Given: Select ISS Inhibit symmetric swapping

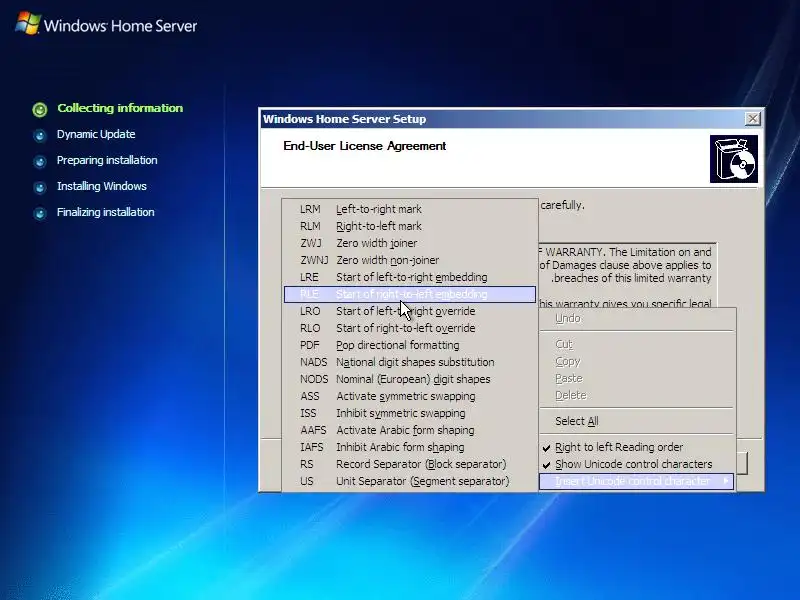Looking at the screenshot, I should (410, 413).
